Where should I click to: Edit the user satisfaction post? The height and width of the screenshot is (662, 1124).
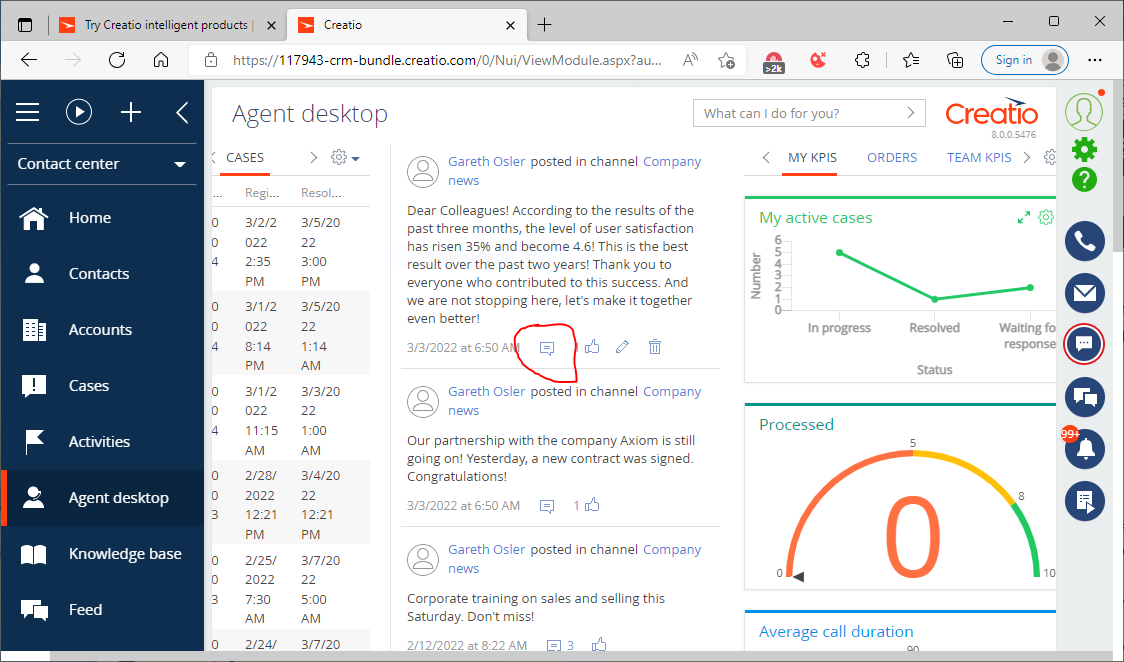tap(622, 347)
